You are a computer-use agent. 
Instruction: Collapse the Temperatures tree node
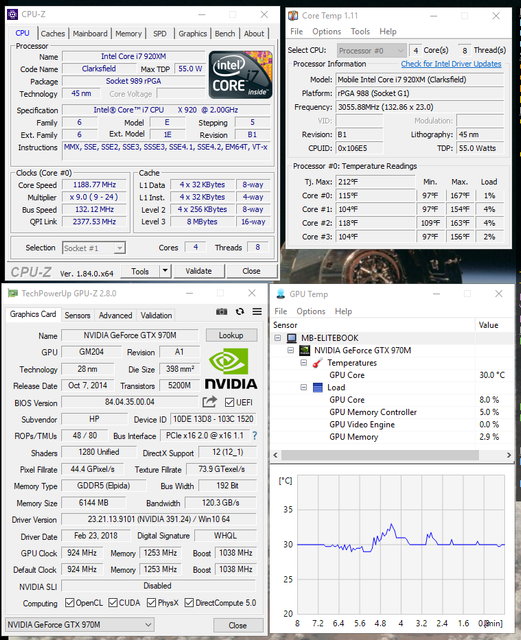(304, 362)
